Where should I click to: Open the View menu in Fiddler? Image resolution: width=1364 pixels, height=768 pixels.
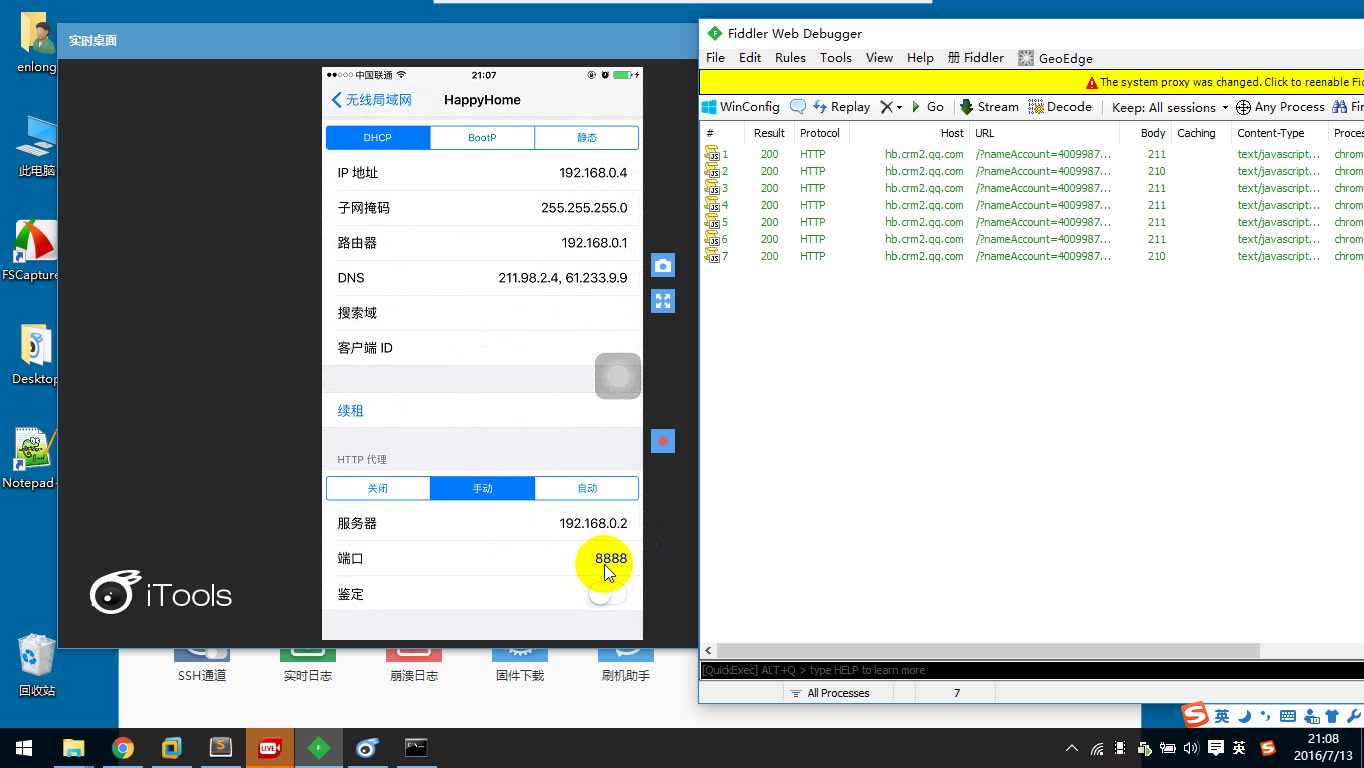[879, 58]
